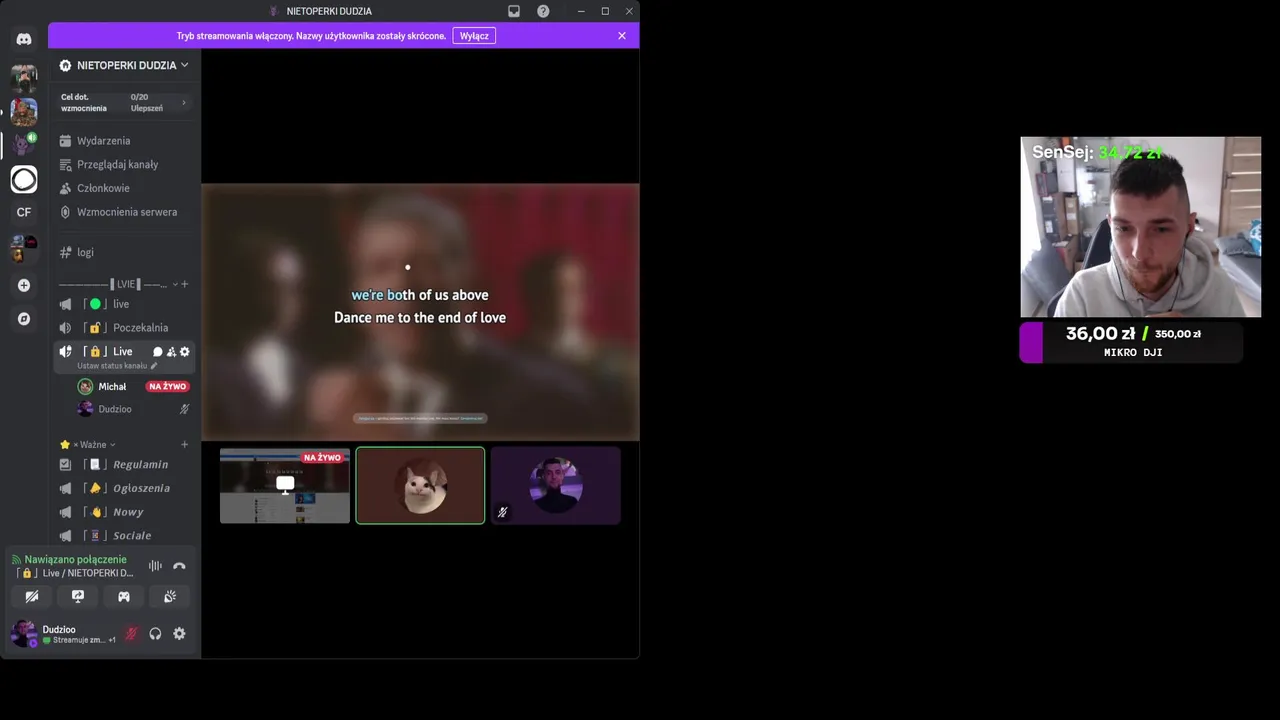Invite people to the Live voice channel
The width and height of the screenshot is (1280, 720).
pos(171,352)
